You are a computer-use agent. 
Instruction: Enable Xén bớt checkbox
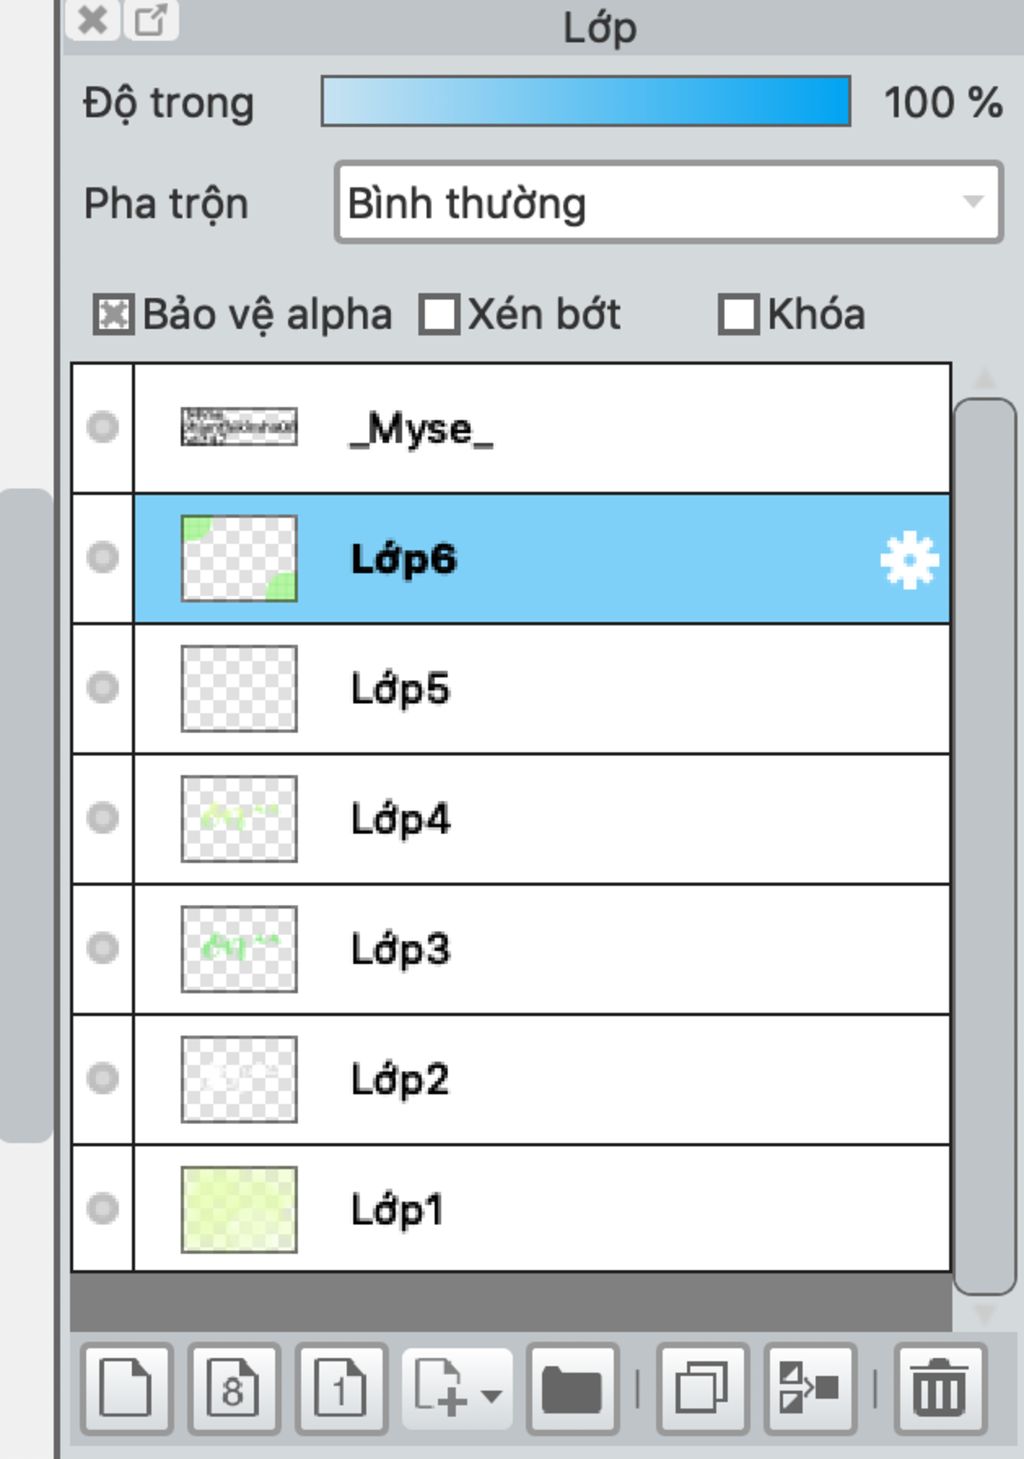(439, 315)
